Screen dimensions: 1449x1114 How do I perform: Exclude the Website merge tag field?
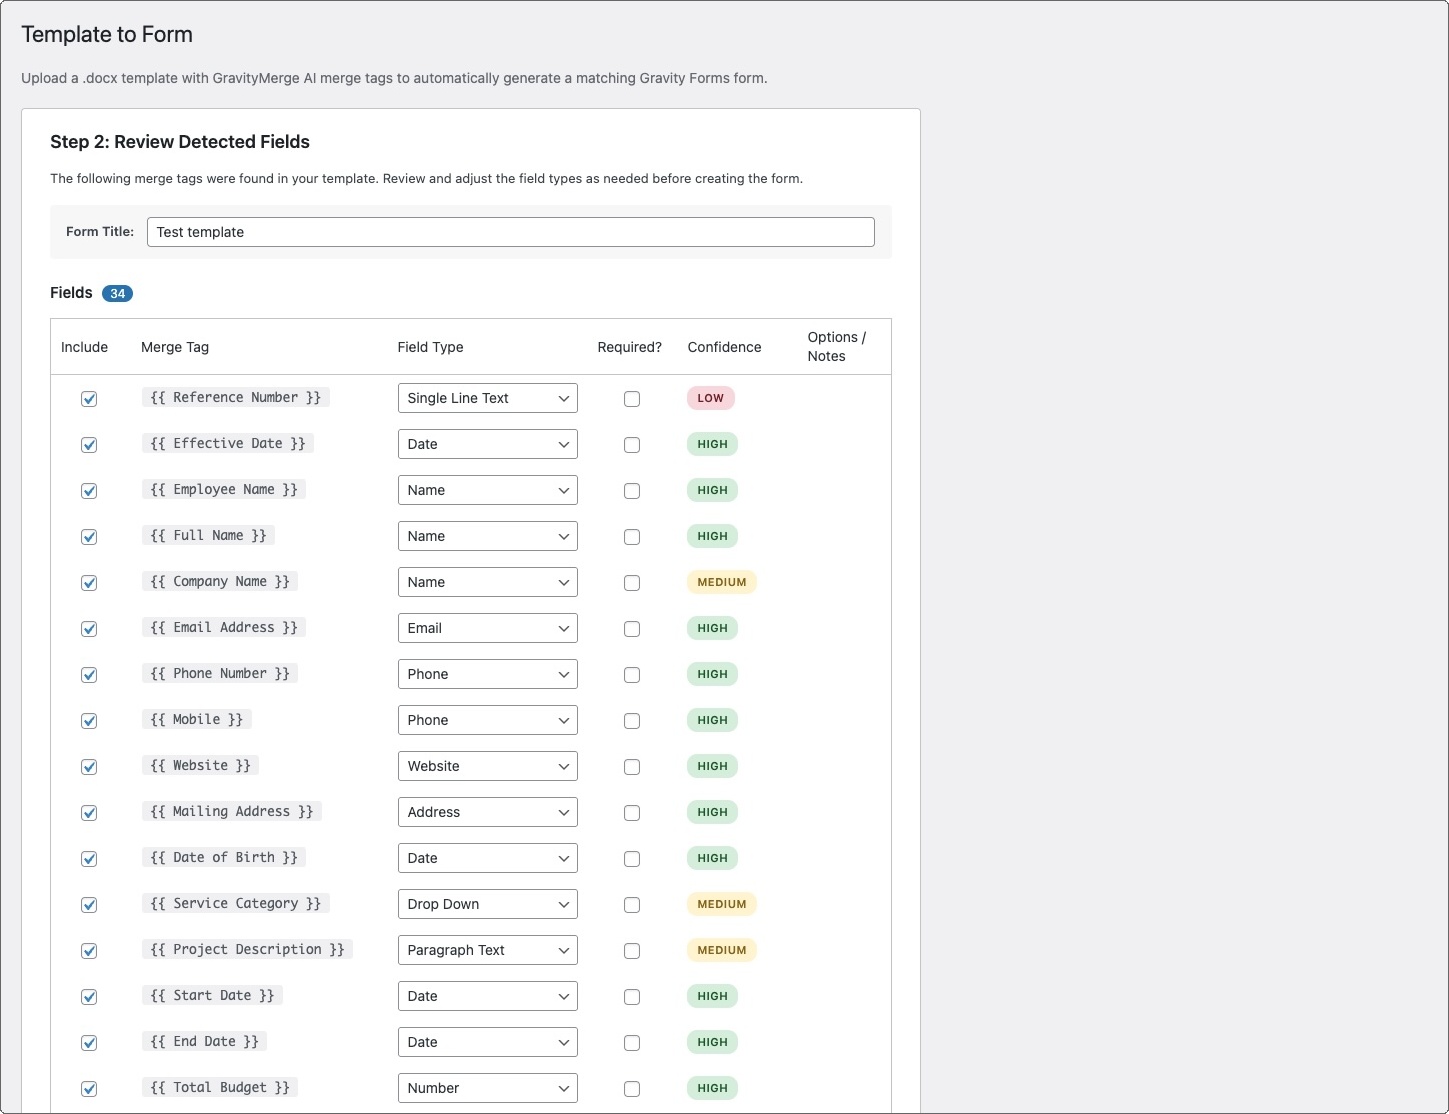[89, 767]
